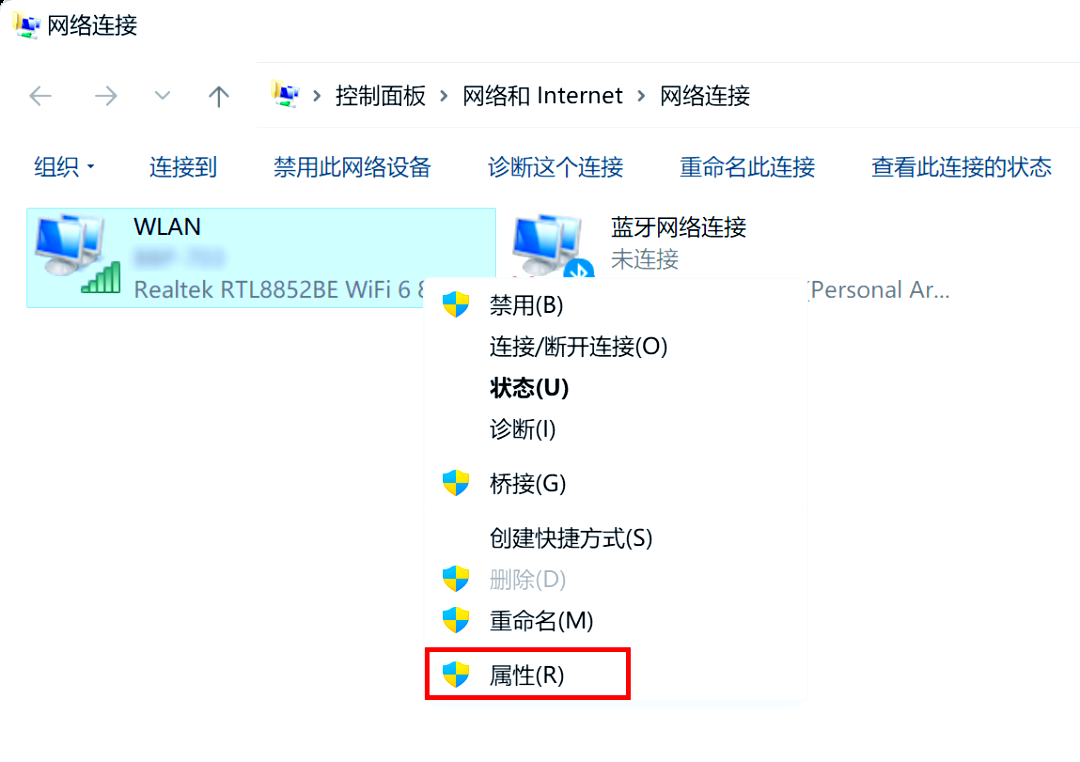Select 属性(R) from the context menu

[527, 675]
